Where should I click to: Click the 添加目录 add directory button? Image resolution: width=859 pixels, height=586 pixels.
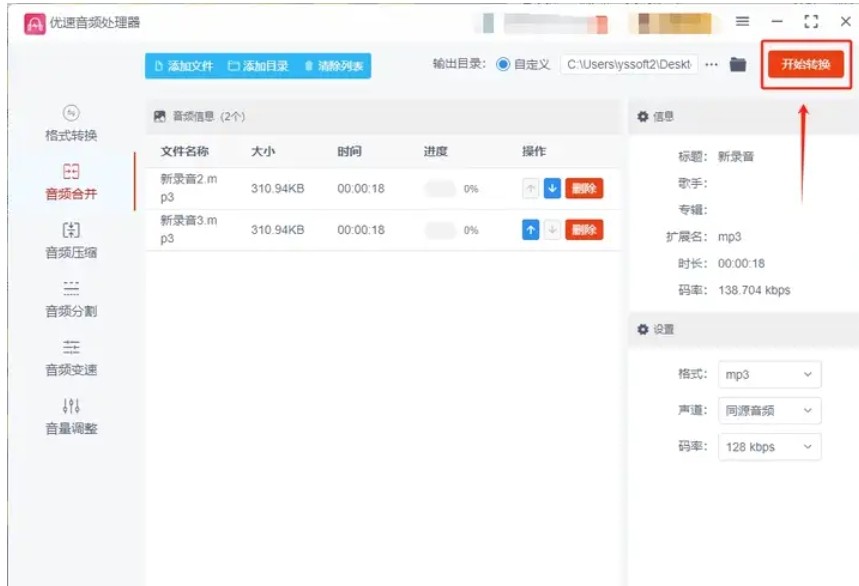click(258, 66)
